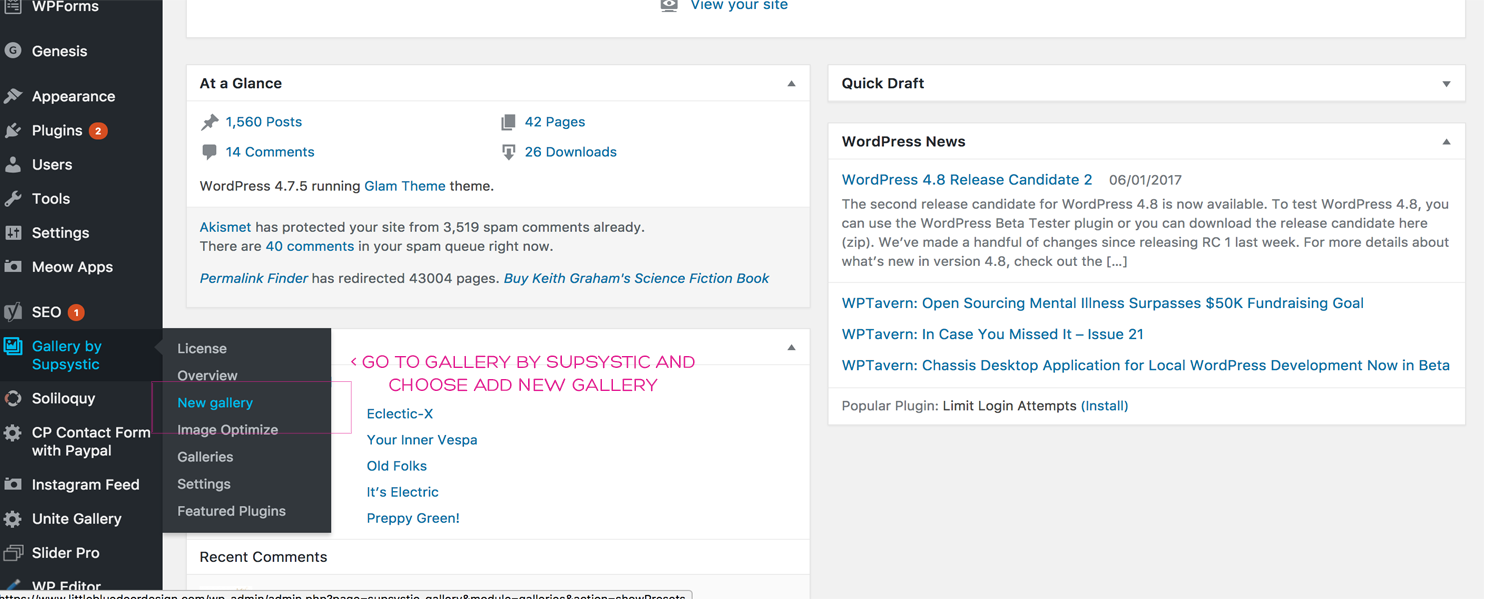Open the 40 comments spam queue link
Viewport: 1500px width, 599px height.
(x=310, y=246)
